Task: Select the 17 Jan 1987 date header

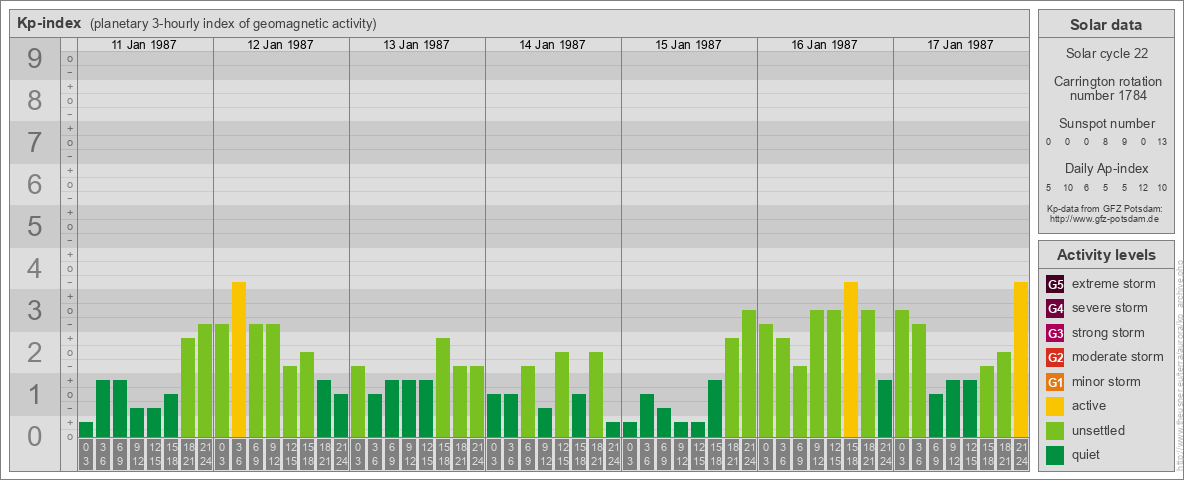Action: point(960,45)
